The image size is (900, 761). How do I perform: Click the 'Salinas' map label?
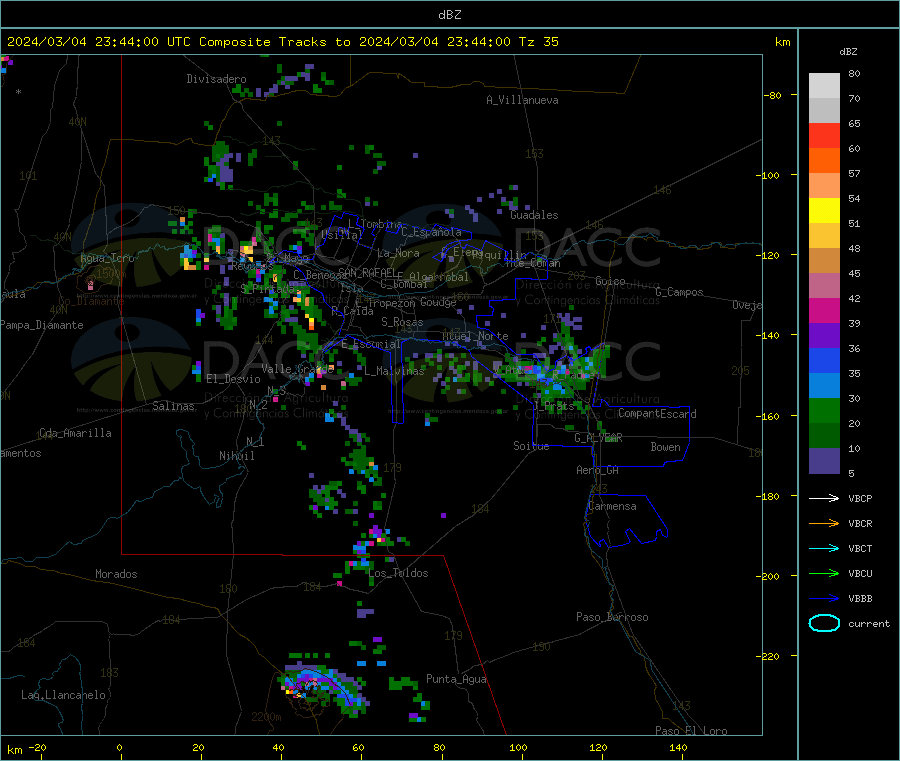coord(173,406)
